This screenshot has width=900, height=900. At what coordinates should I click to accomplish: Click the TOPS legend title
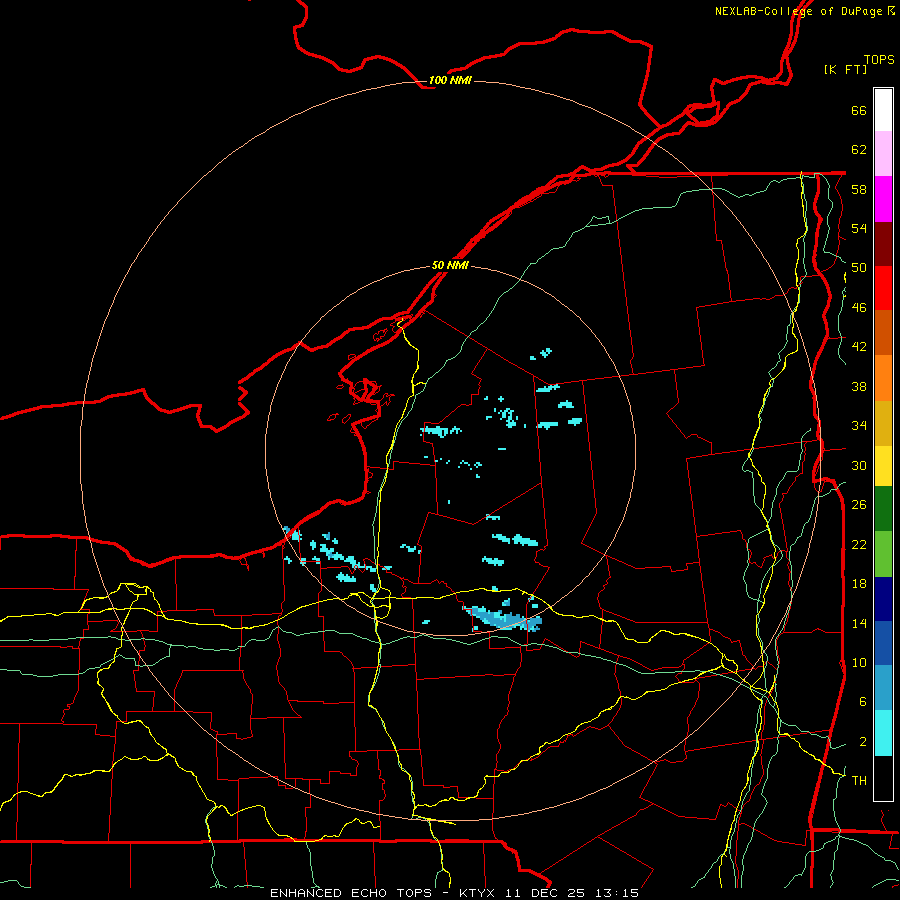click(879, 59)
